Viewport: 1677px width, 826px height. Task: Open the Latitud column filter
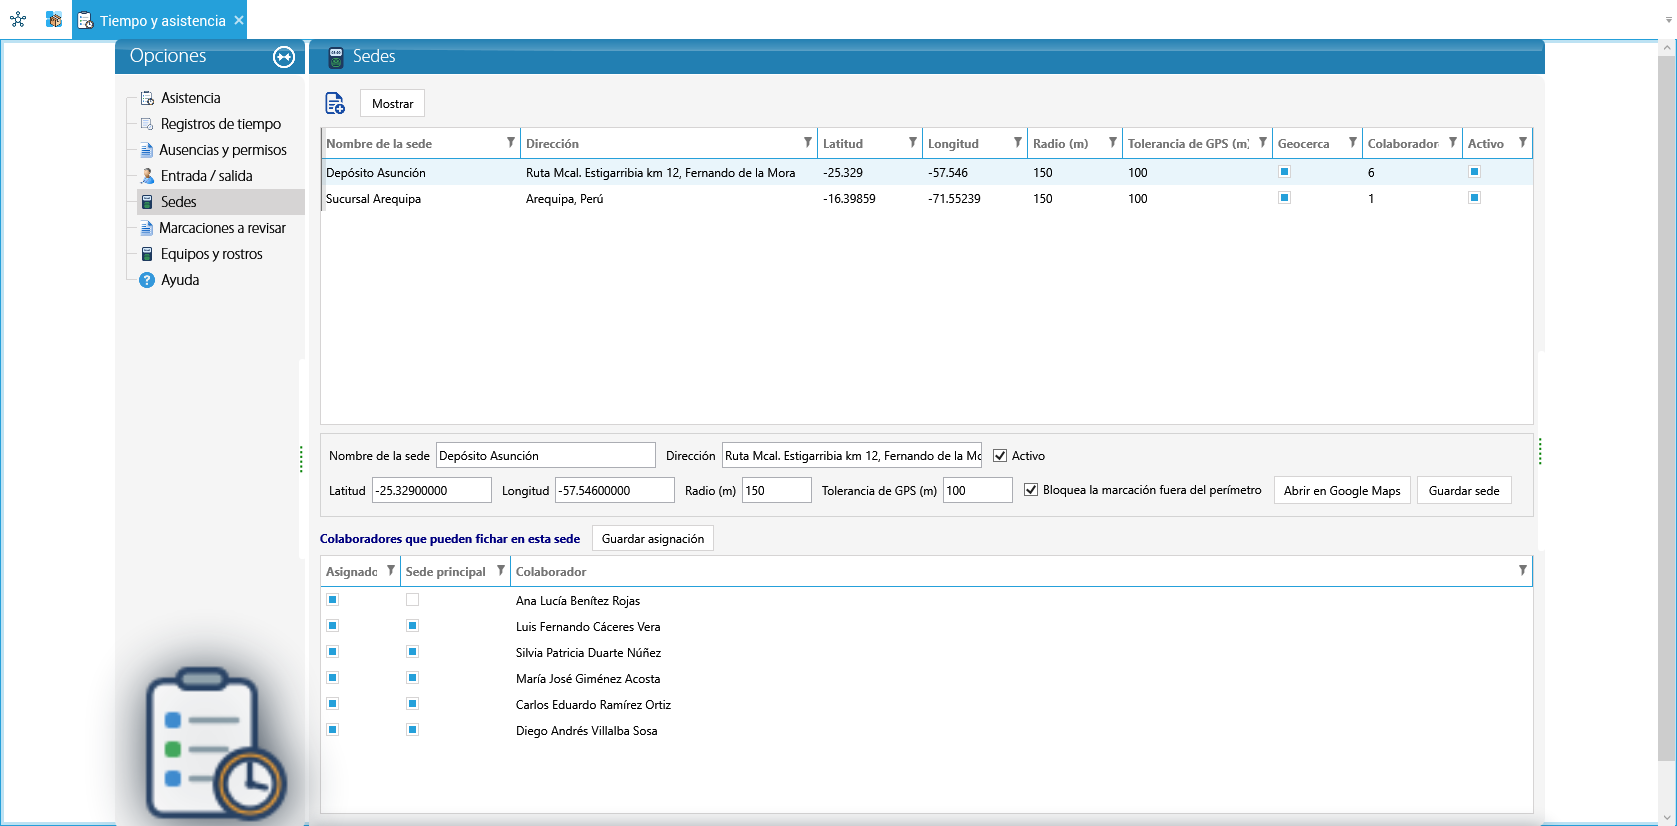(x=913, y=143)
